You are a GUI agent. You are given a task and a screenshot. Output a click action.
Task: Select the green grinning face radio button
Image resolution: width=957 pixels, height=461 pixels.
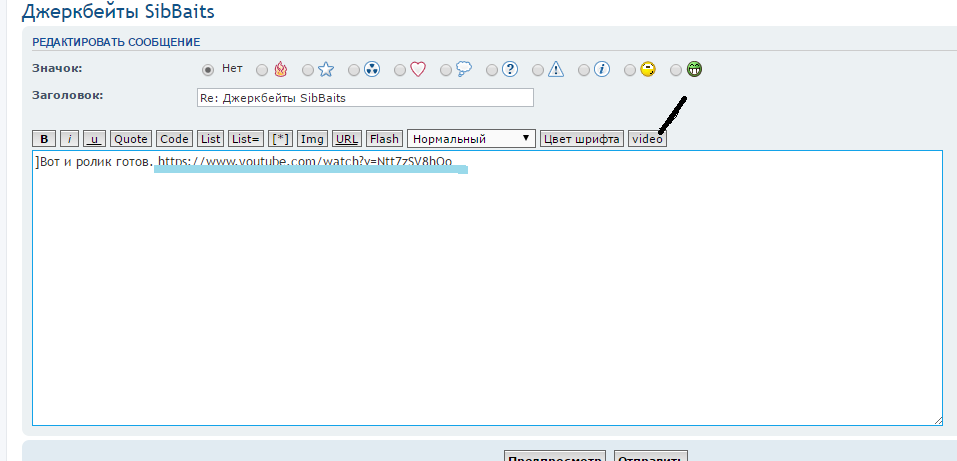(676, 70)
